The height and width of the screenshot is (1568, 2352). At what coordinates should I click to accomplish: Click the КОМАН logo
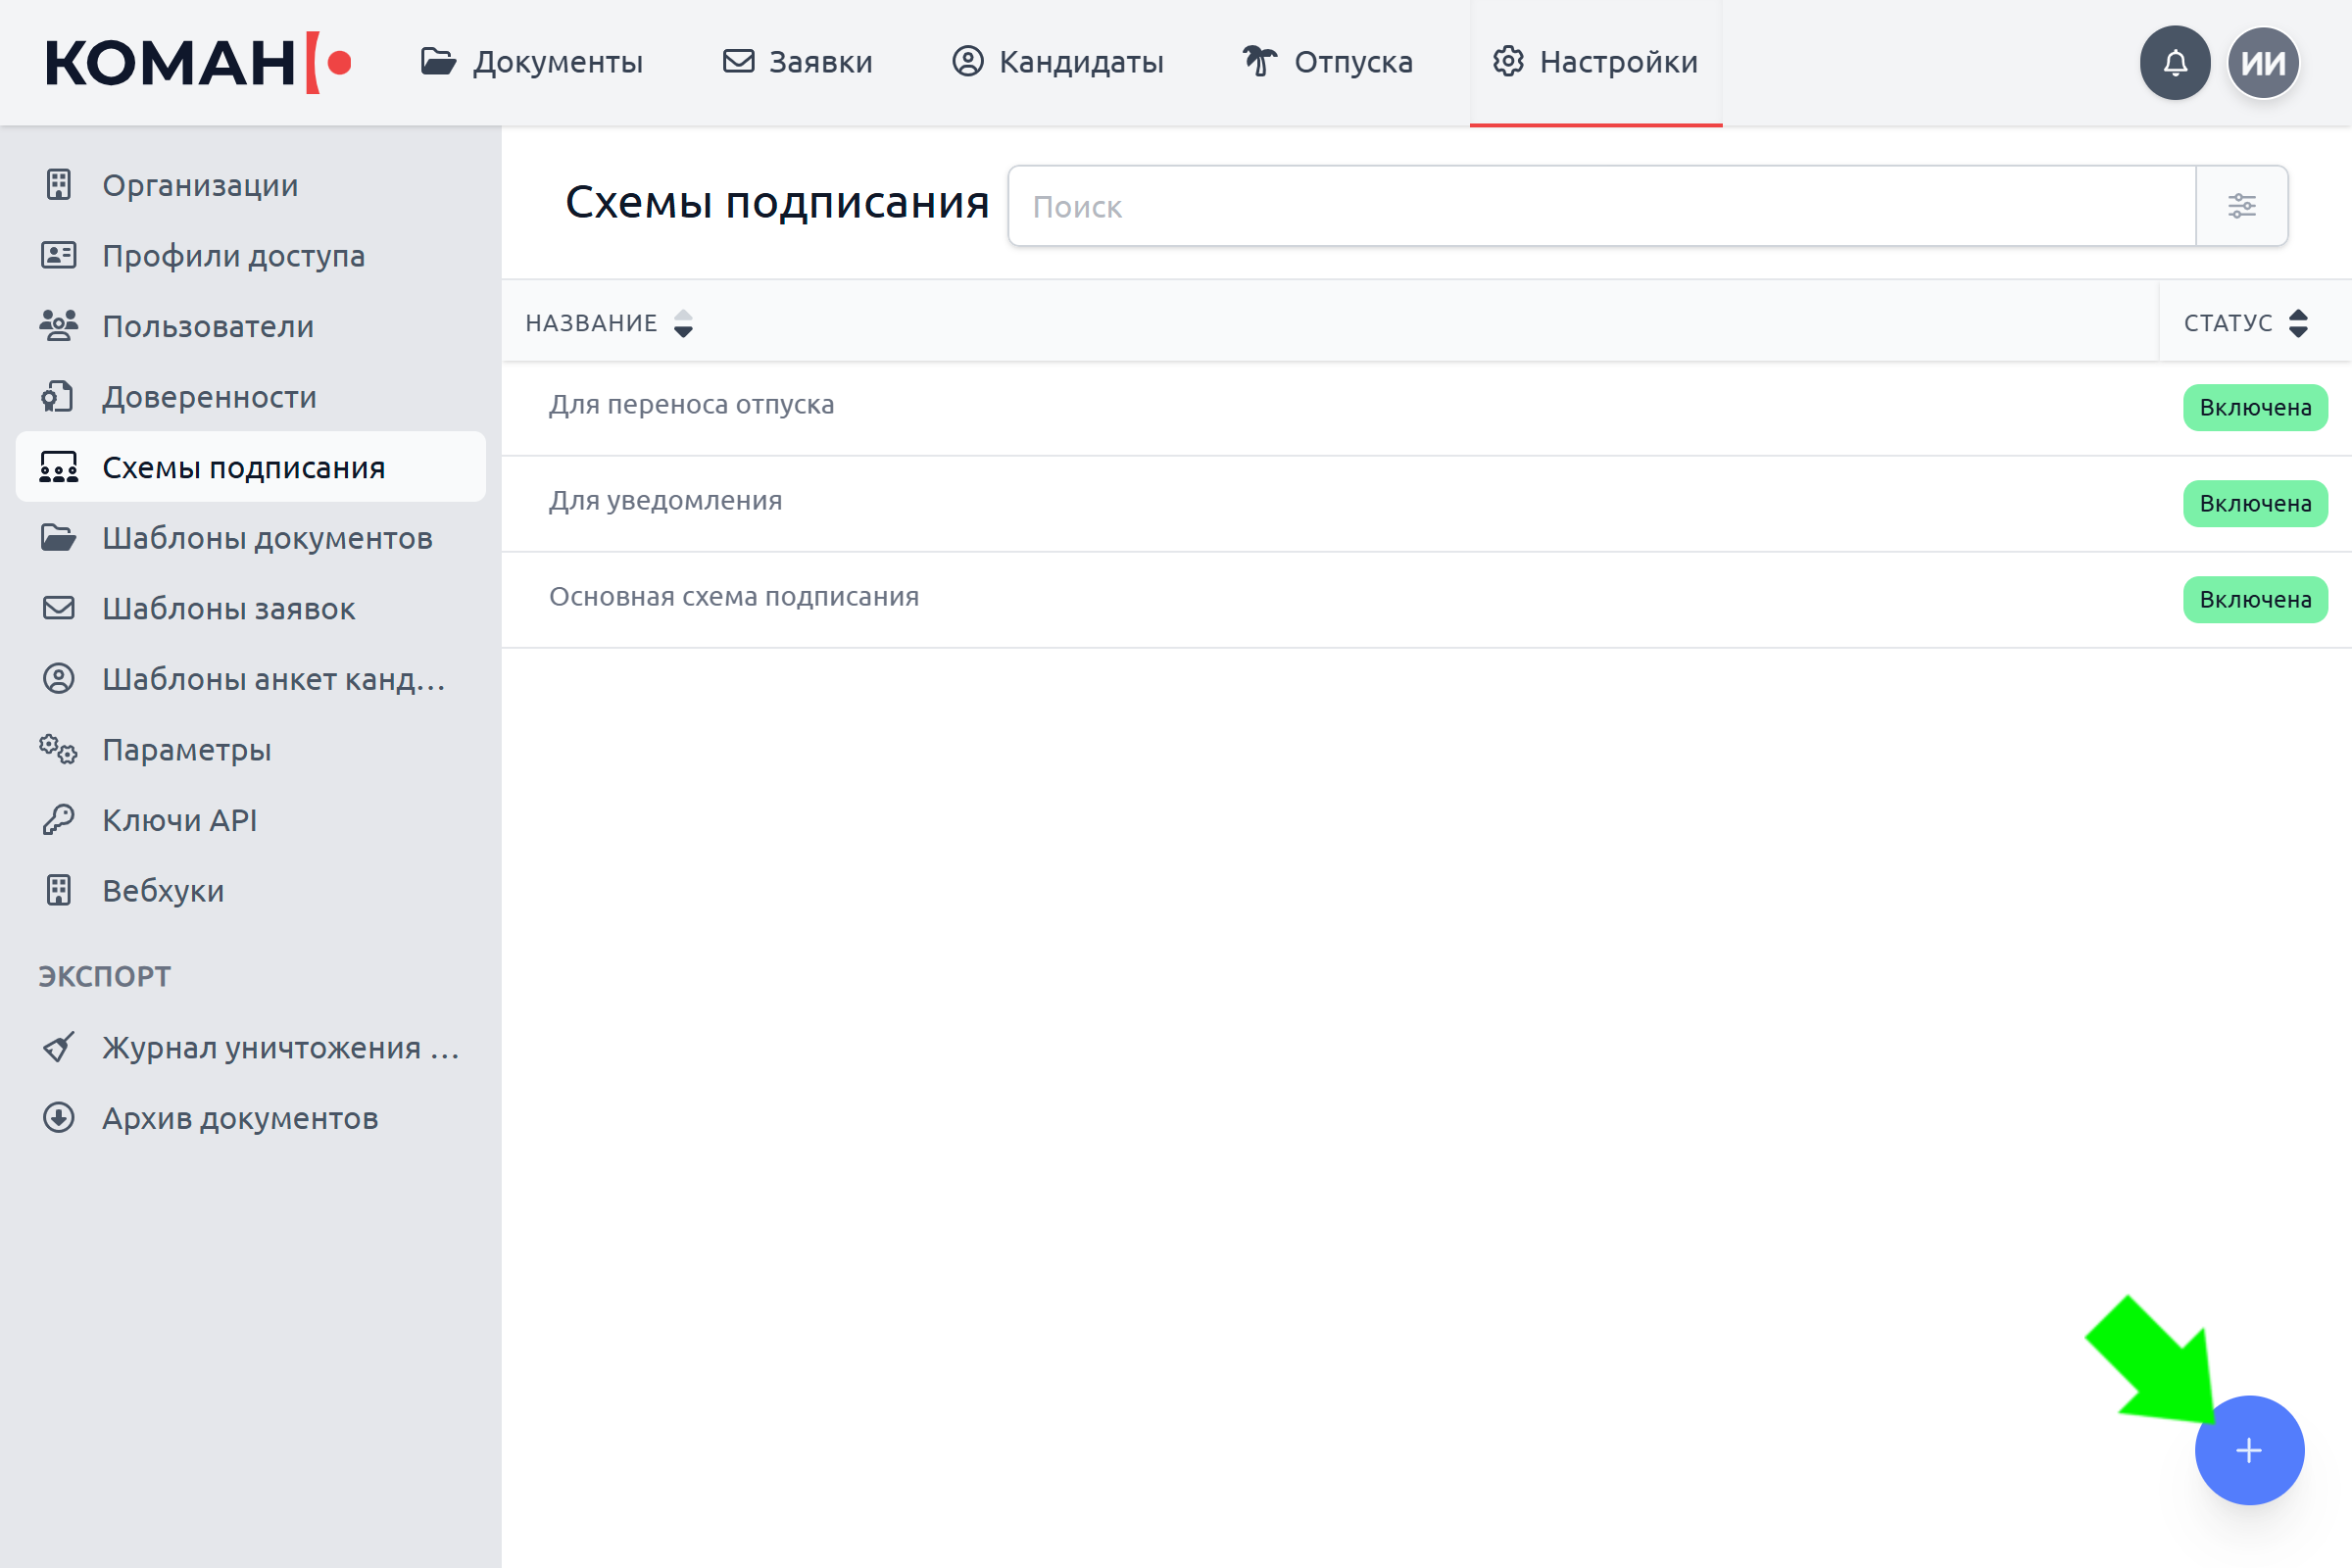(198, 63)
